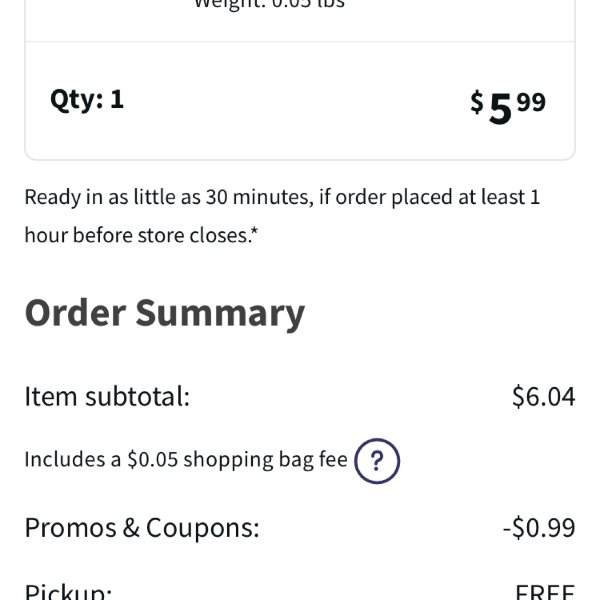This screenshot has width=600, height=600.
Task: Tap the 'Includes a $0.05 shopping bag fee' text
Action: (x=186, y=460)
